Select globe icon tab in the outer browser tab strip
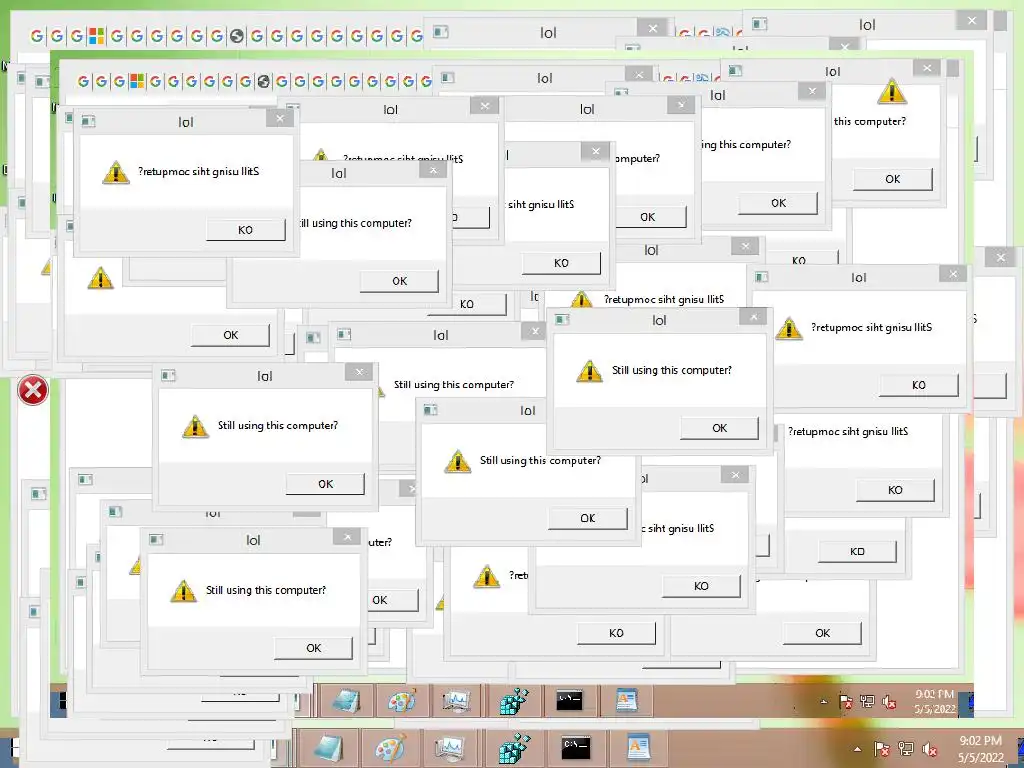1024x768 pixels. [237, 36]
